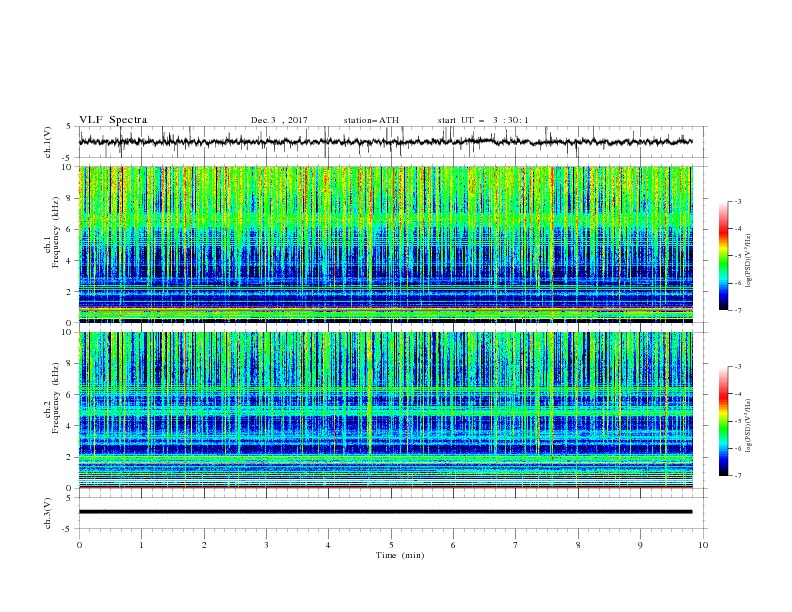Click the "2" kHz tick on the ch.2 axis

(69, 457)
